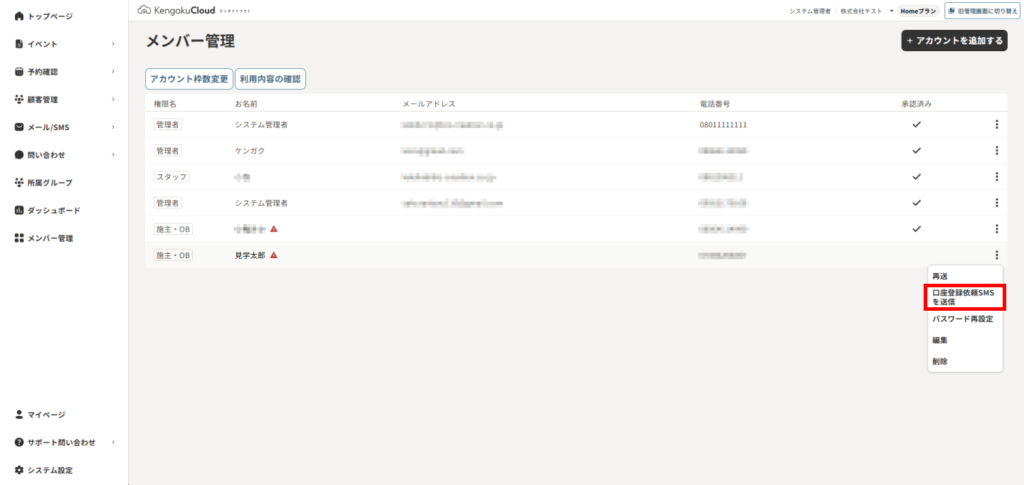Expand the メール/SMS sidebar submenu

[113, 128]
